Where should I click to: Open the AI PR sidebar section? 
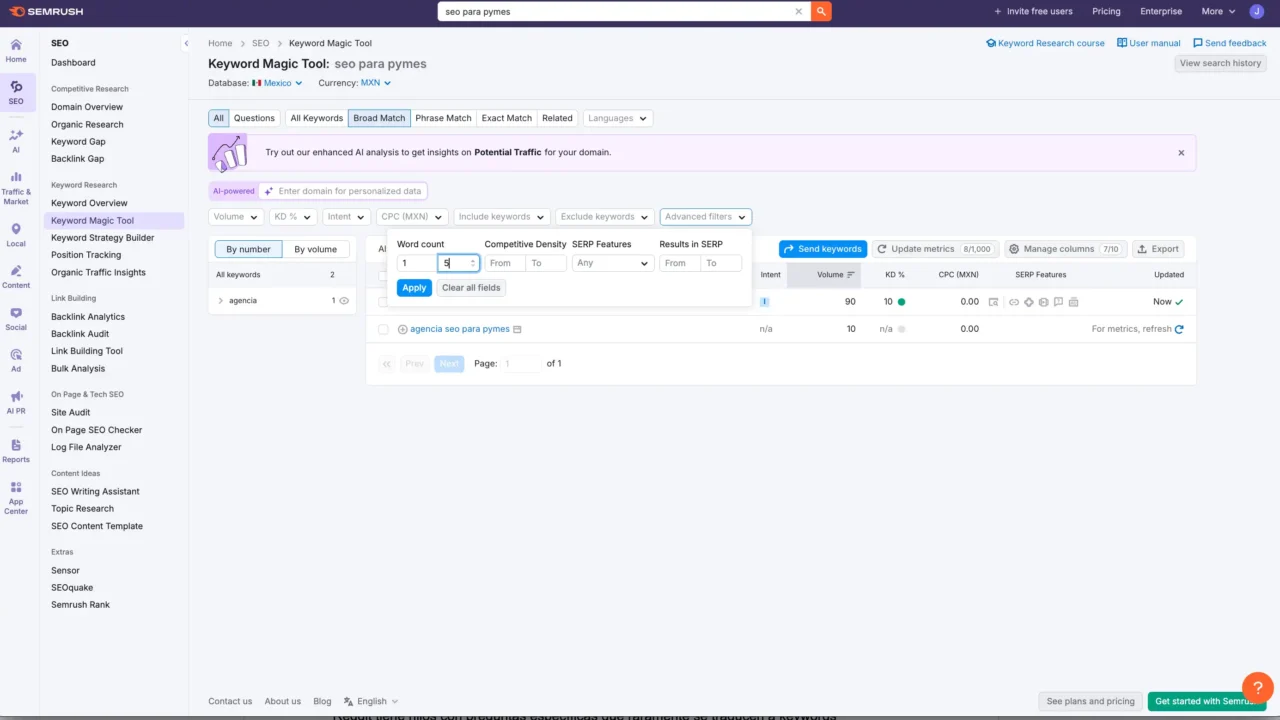coord(16,402)
